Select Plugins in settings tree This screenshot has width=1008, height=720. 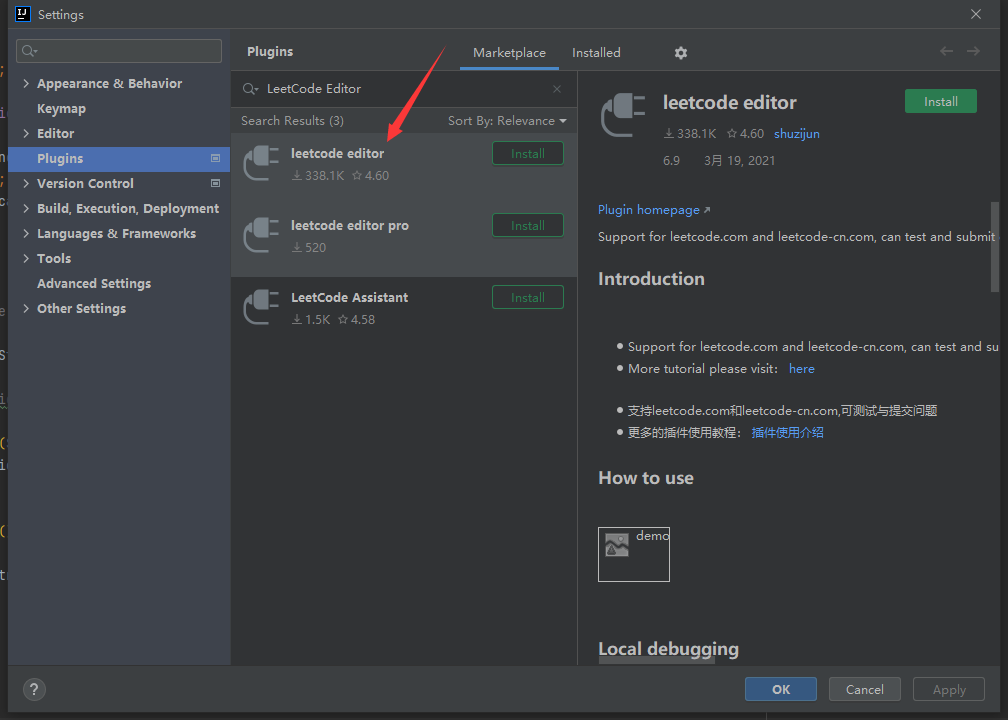(x=119, y=159)
